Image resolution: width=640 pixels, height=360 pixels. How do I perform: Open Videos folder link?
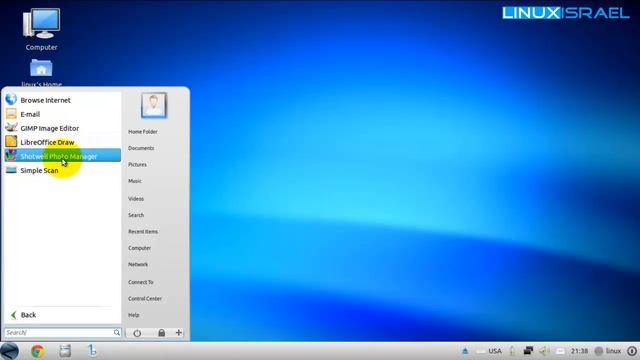click(x=136, y=199)
